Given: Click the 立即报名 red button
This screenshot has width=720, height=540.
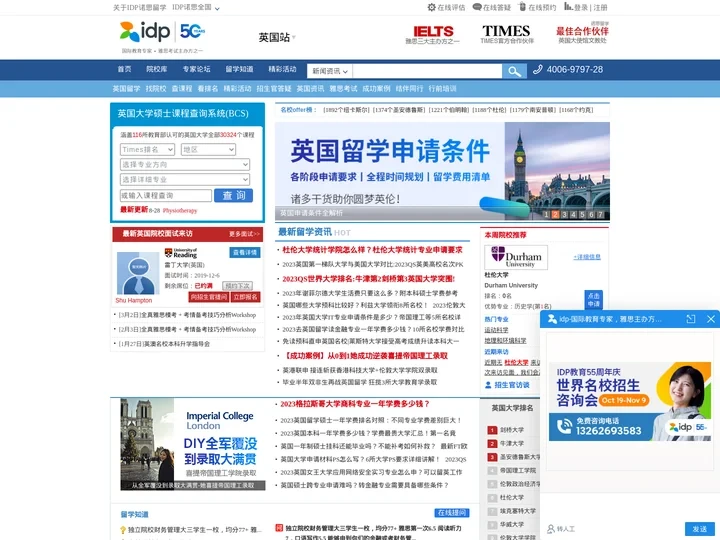Looking at the screenshot, I should (246, 297).
